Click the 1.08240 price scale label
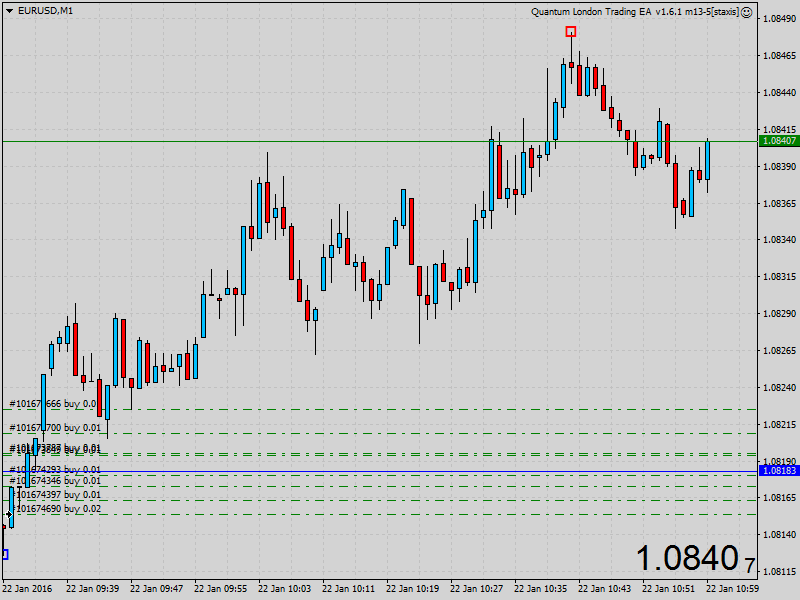This screenshot has height=600, width=800. pyautogui.click(x=779, y=388)
